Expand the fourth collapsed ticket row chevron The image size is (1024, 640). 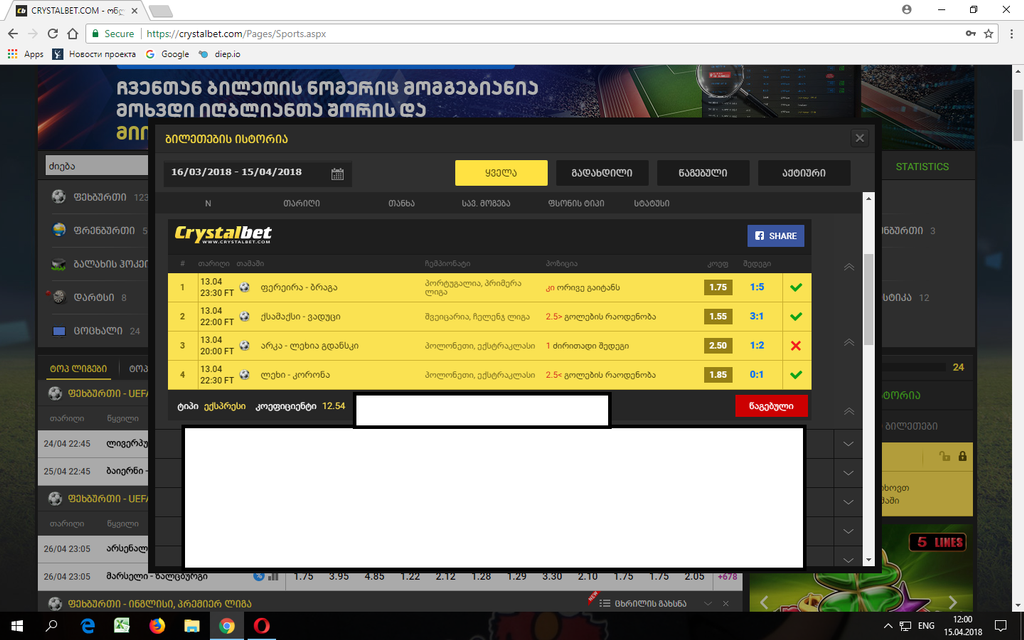pos(848,531)
